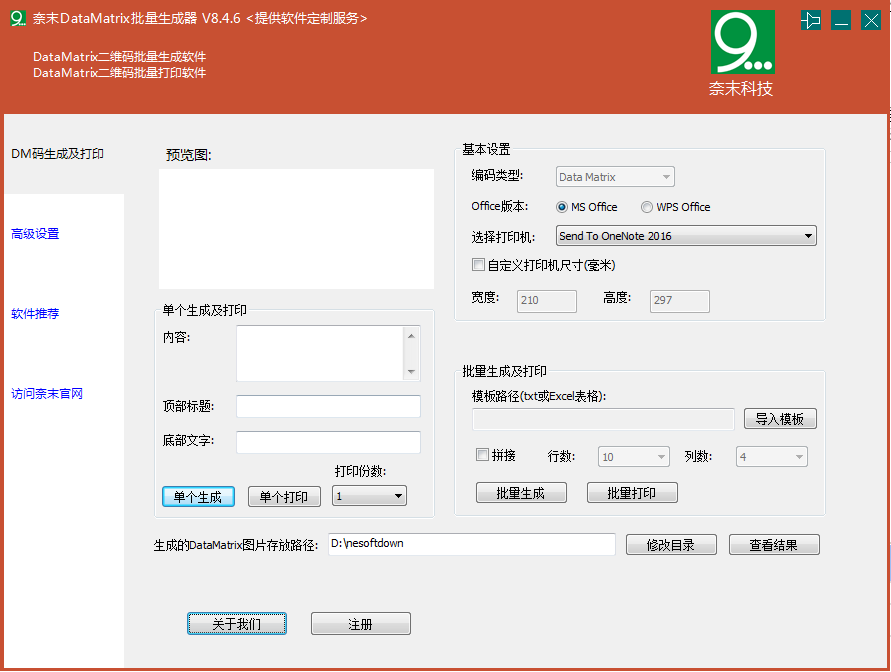
Task: Click the 顶部标题 input field
Action: pyautogui.click(x=328, y=406)
